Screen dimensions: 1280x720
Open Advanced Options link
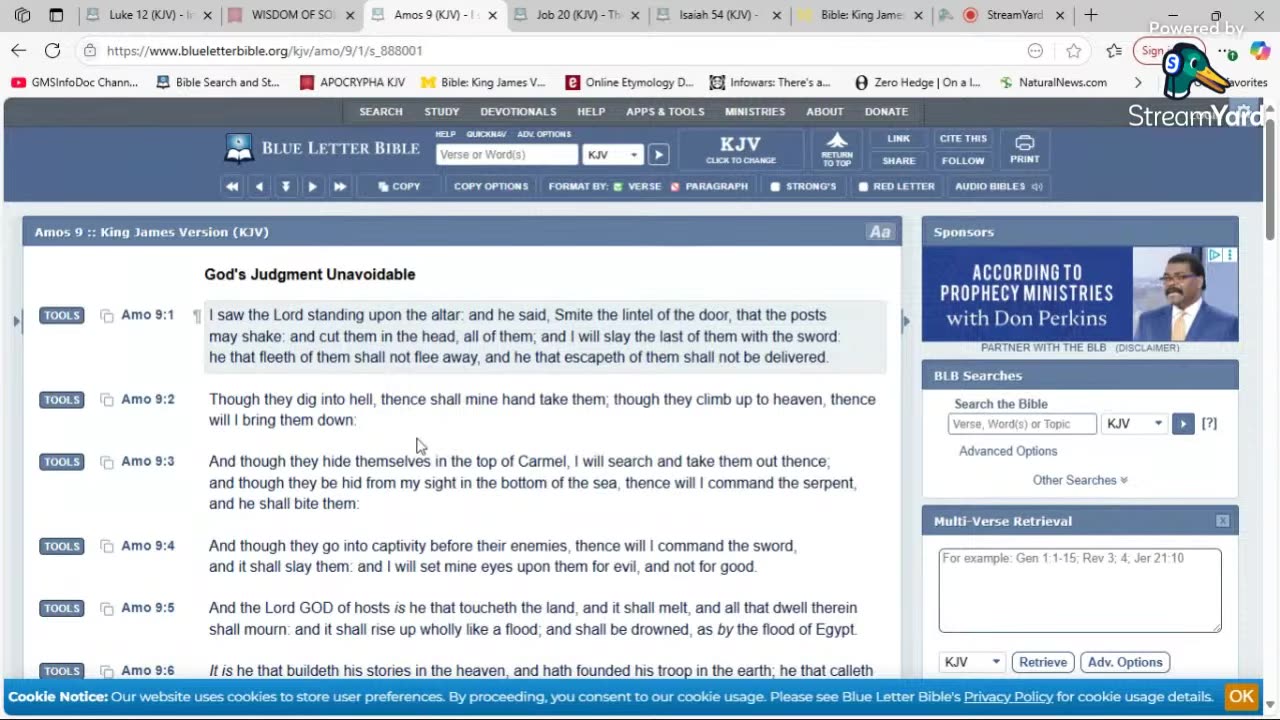coord(1008,451)
